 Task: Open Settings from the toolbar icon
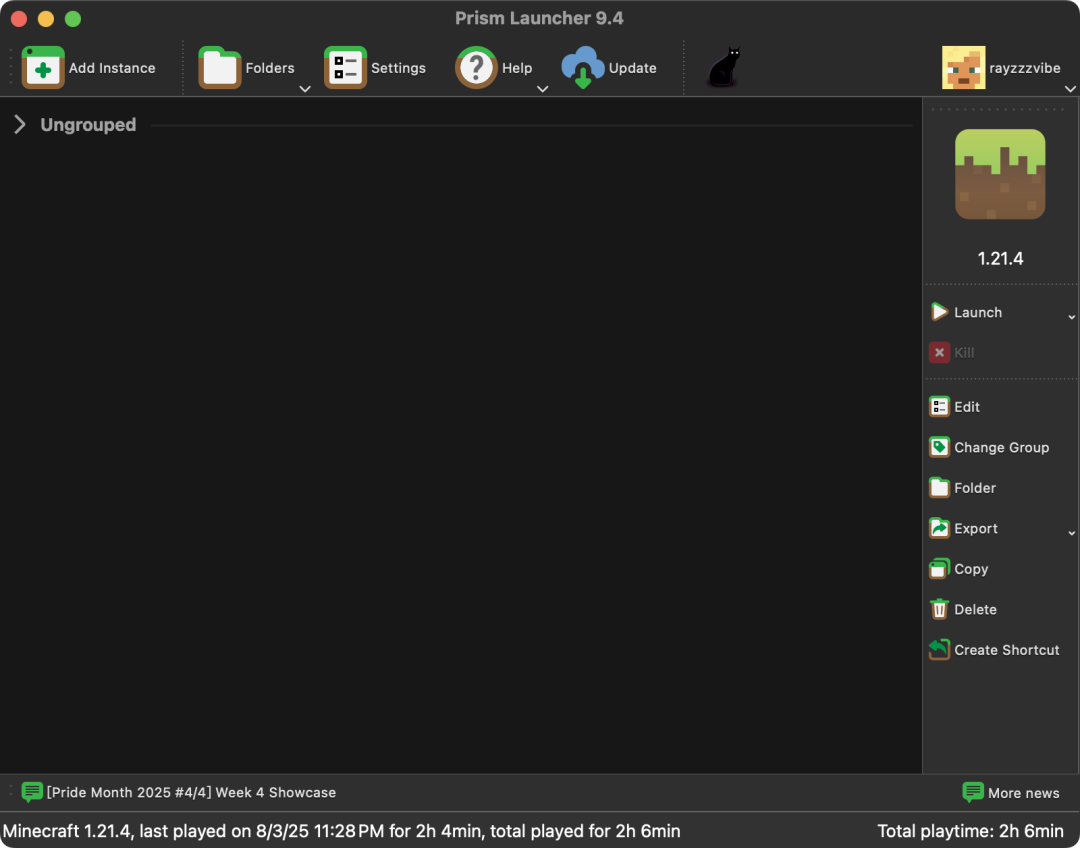click(345, 68)
